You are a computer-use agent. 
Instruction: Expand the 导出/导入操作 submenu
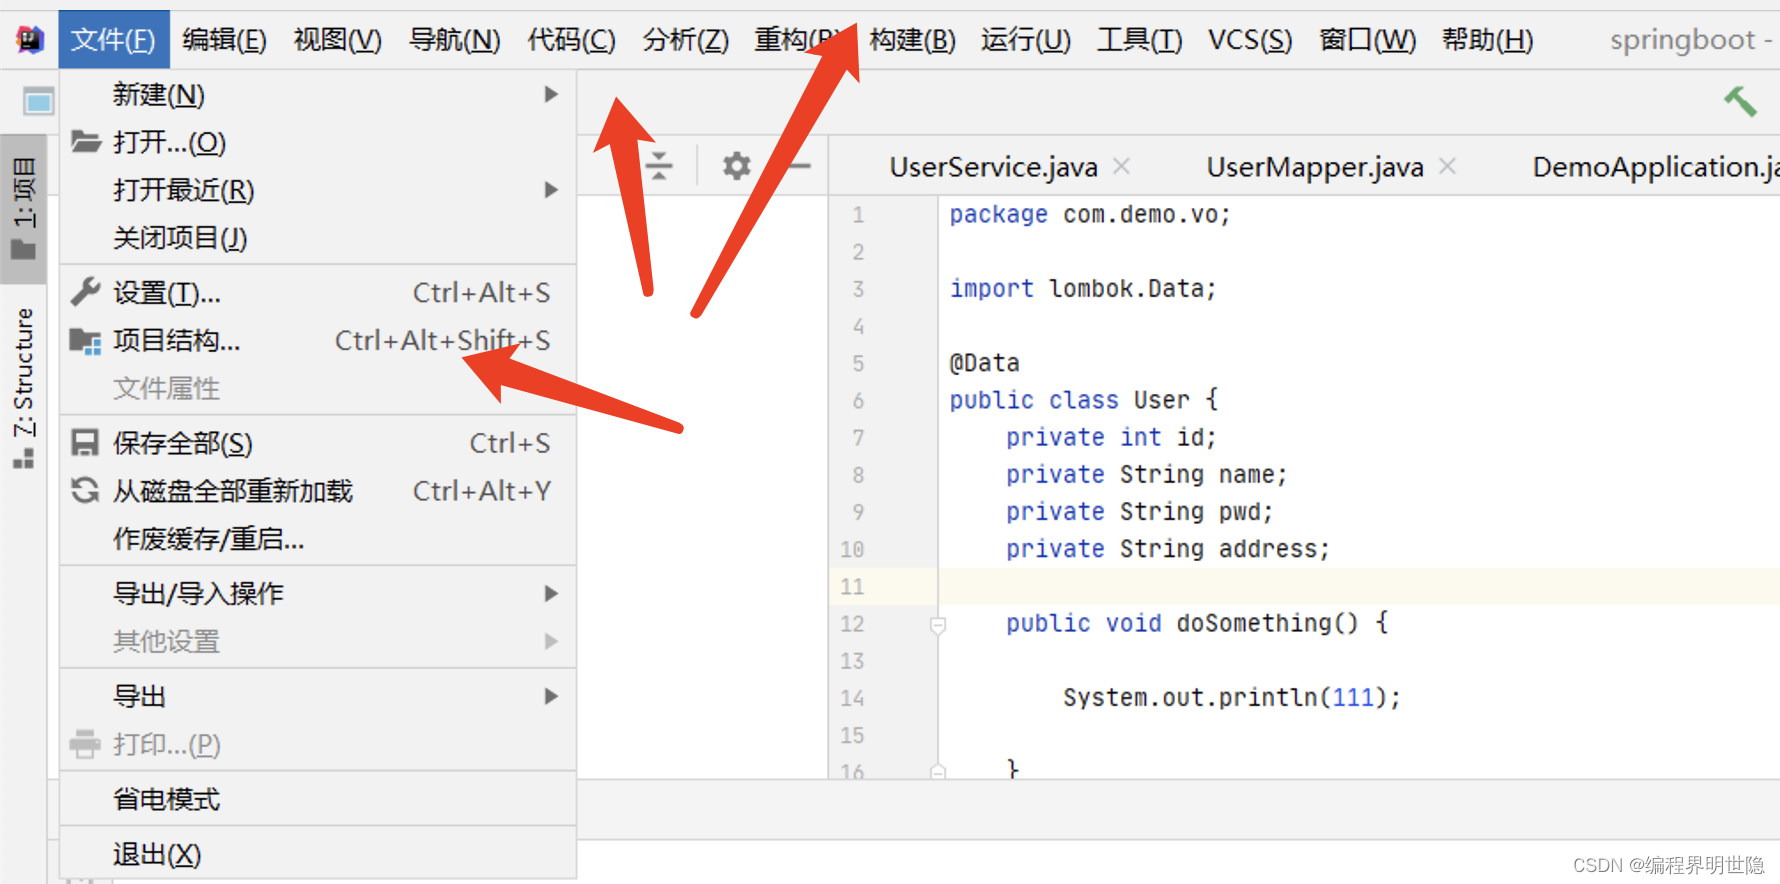click(551, 594)
